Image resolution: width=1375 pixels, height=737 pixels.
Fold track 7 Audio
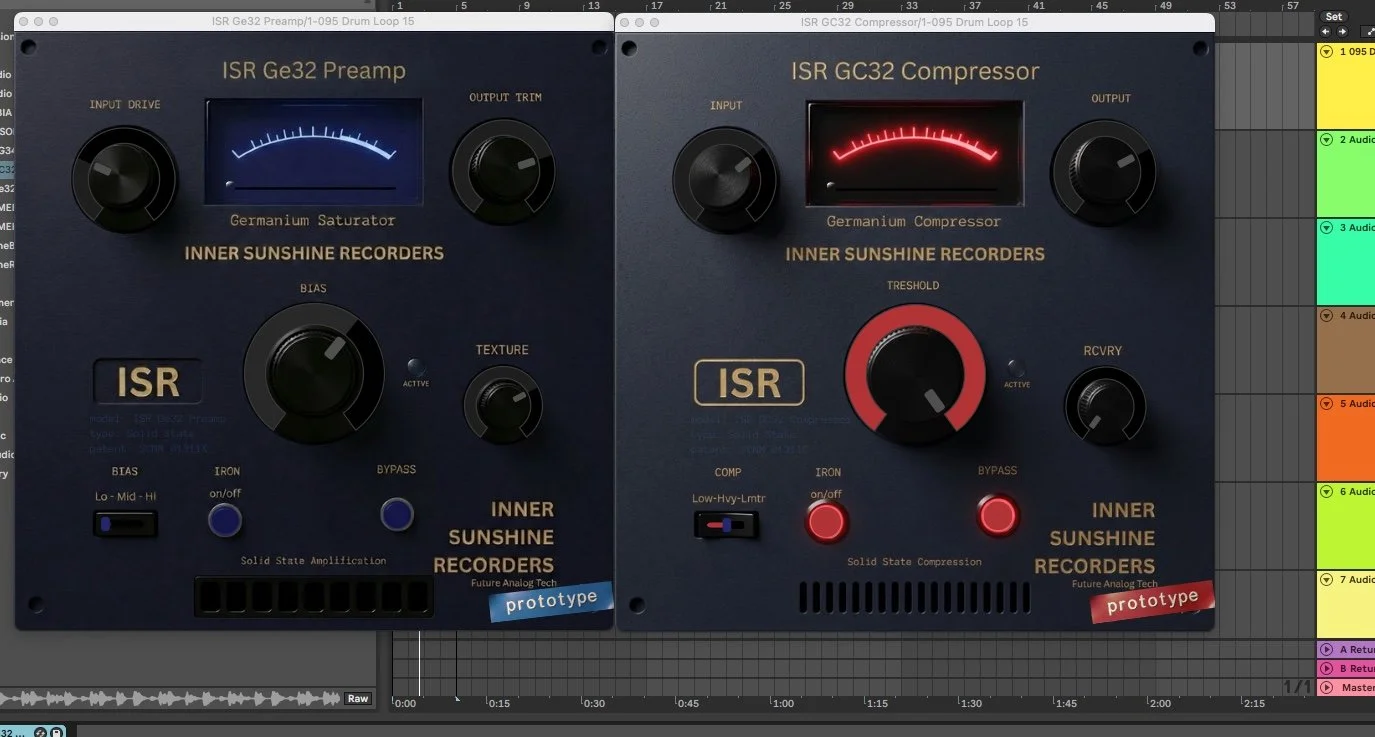pyautogui.click(x=1327, y=580)
